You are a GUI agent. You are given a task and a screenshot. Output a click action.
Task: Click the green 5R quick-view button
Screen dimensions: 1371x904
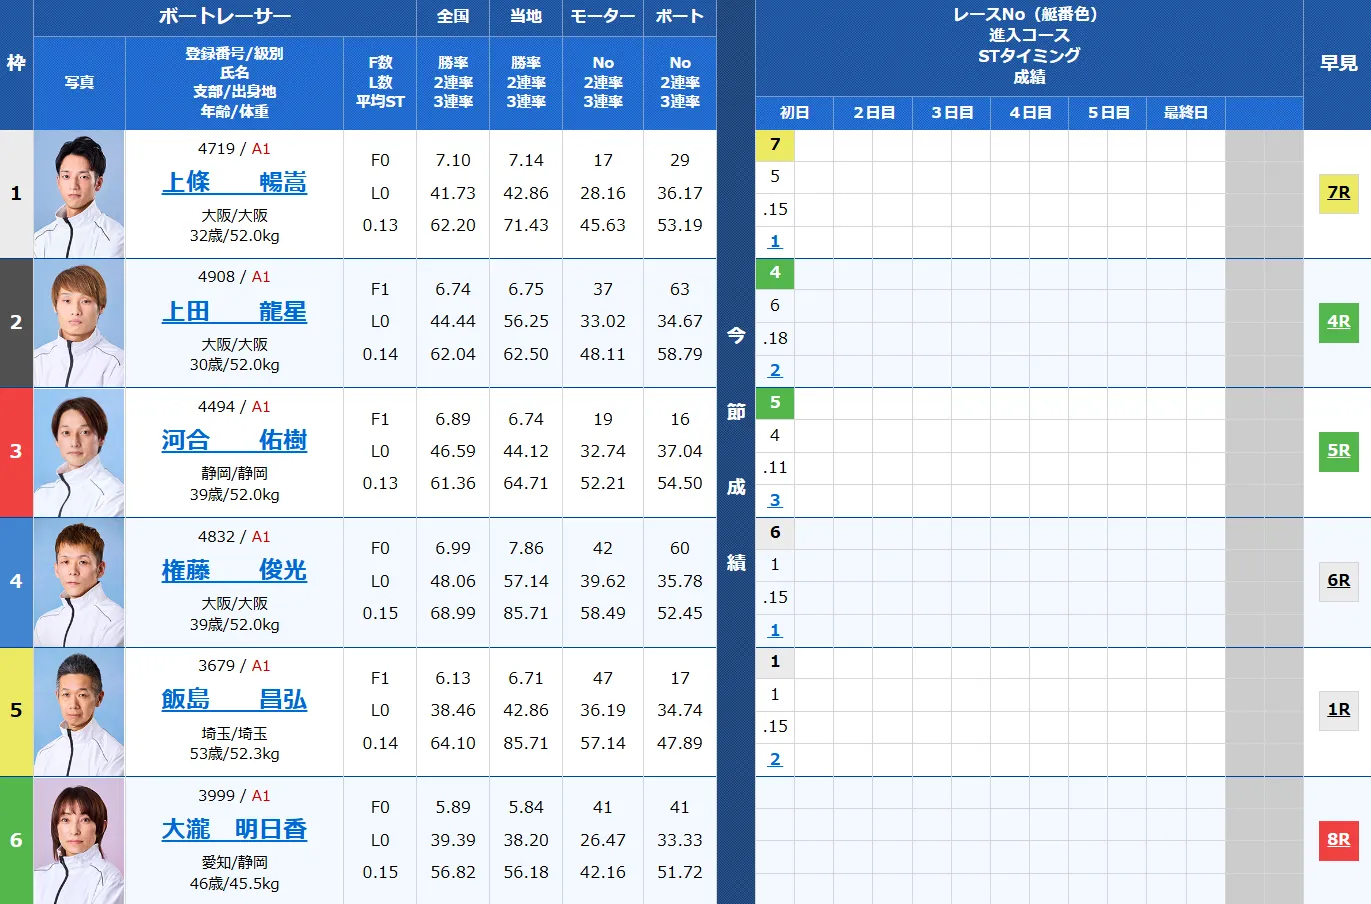pyautogui.click(x=1338, y=451)
